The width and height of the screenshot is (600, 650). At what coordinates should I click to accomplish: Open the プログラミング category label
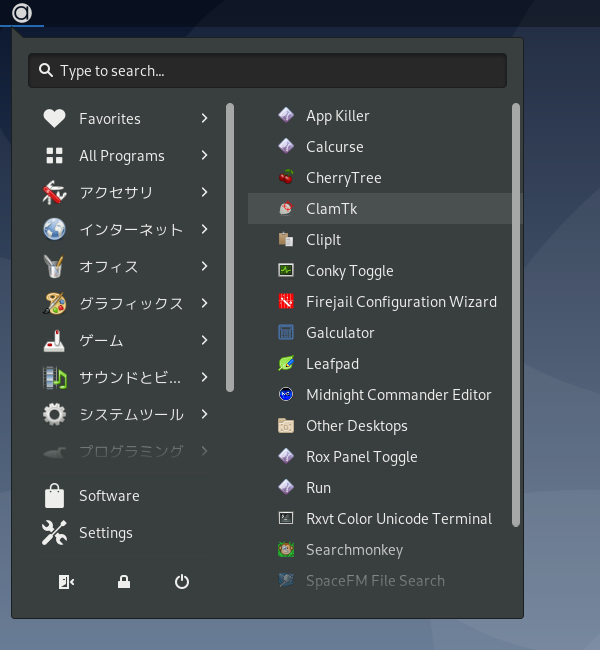[x=131, y=451]
